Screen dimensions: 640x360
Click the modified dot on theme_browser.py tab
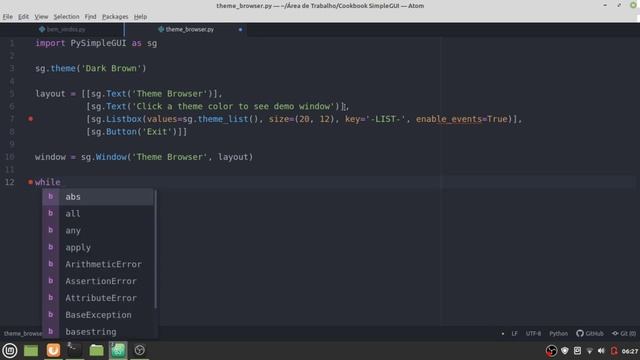(x=240, y=29)
